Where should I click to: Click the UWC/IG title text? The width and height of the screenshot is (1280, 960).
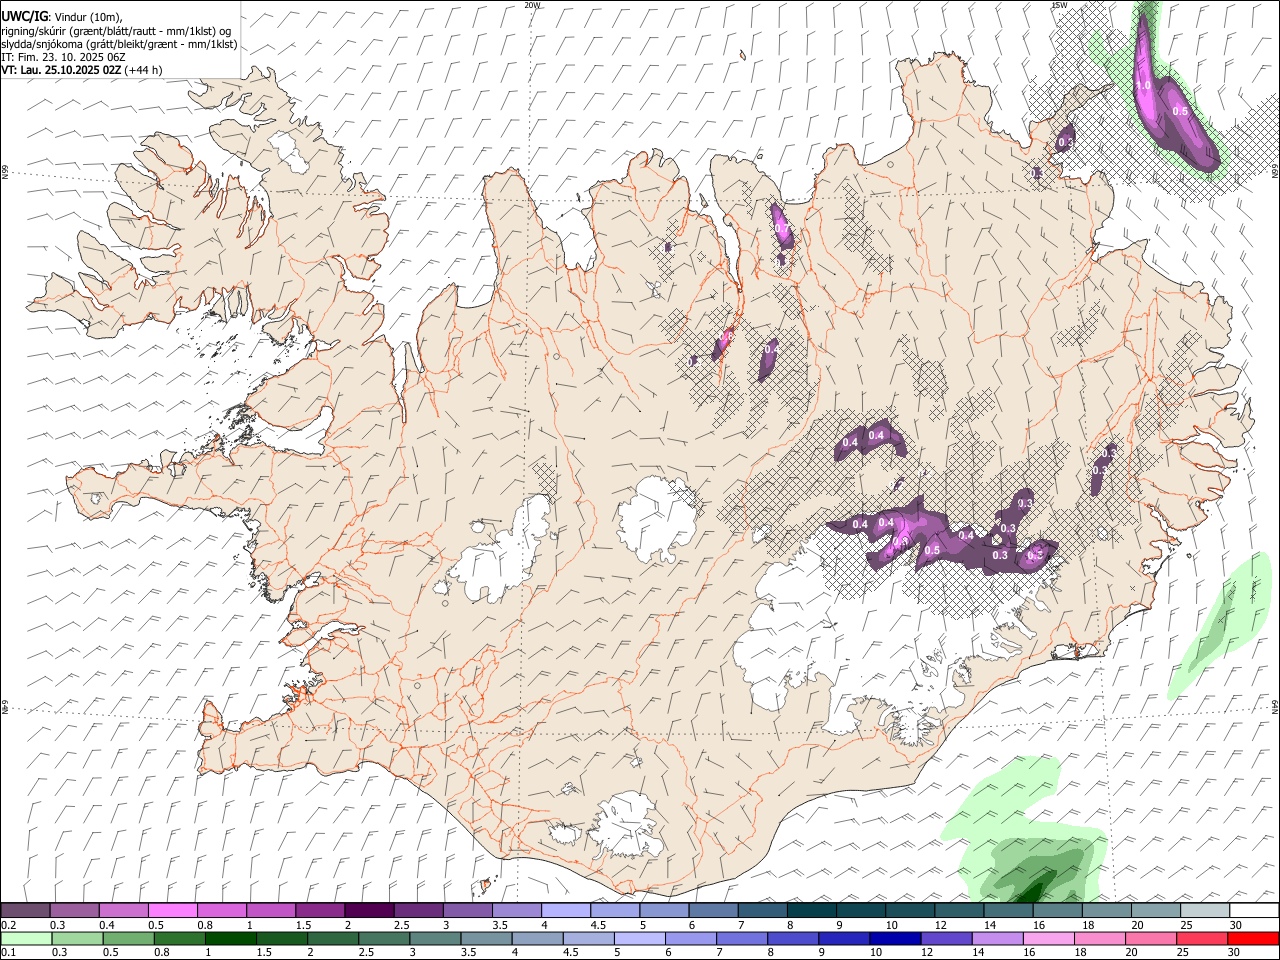pyautogui.click(x=23, y=16)
